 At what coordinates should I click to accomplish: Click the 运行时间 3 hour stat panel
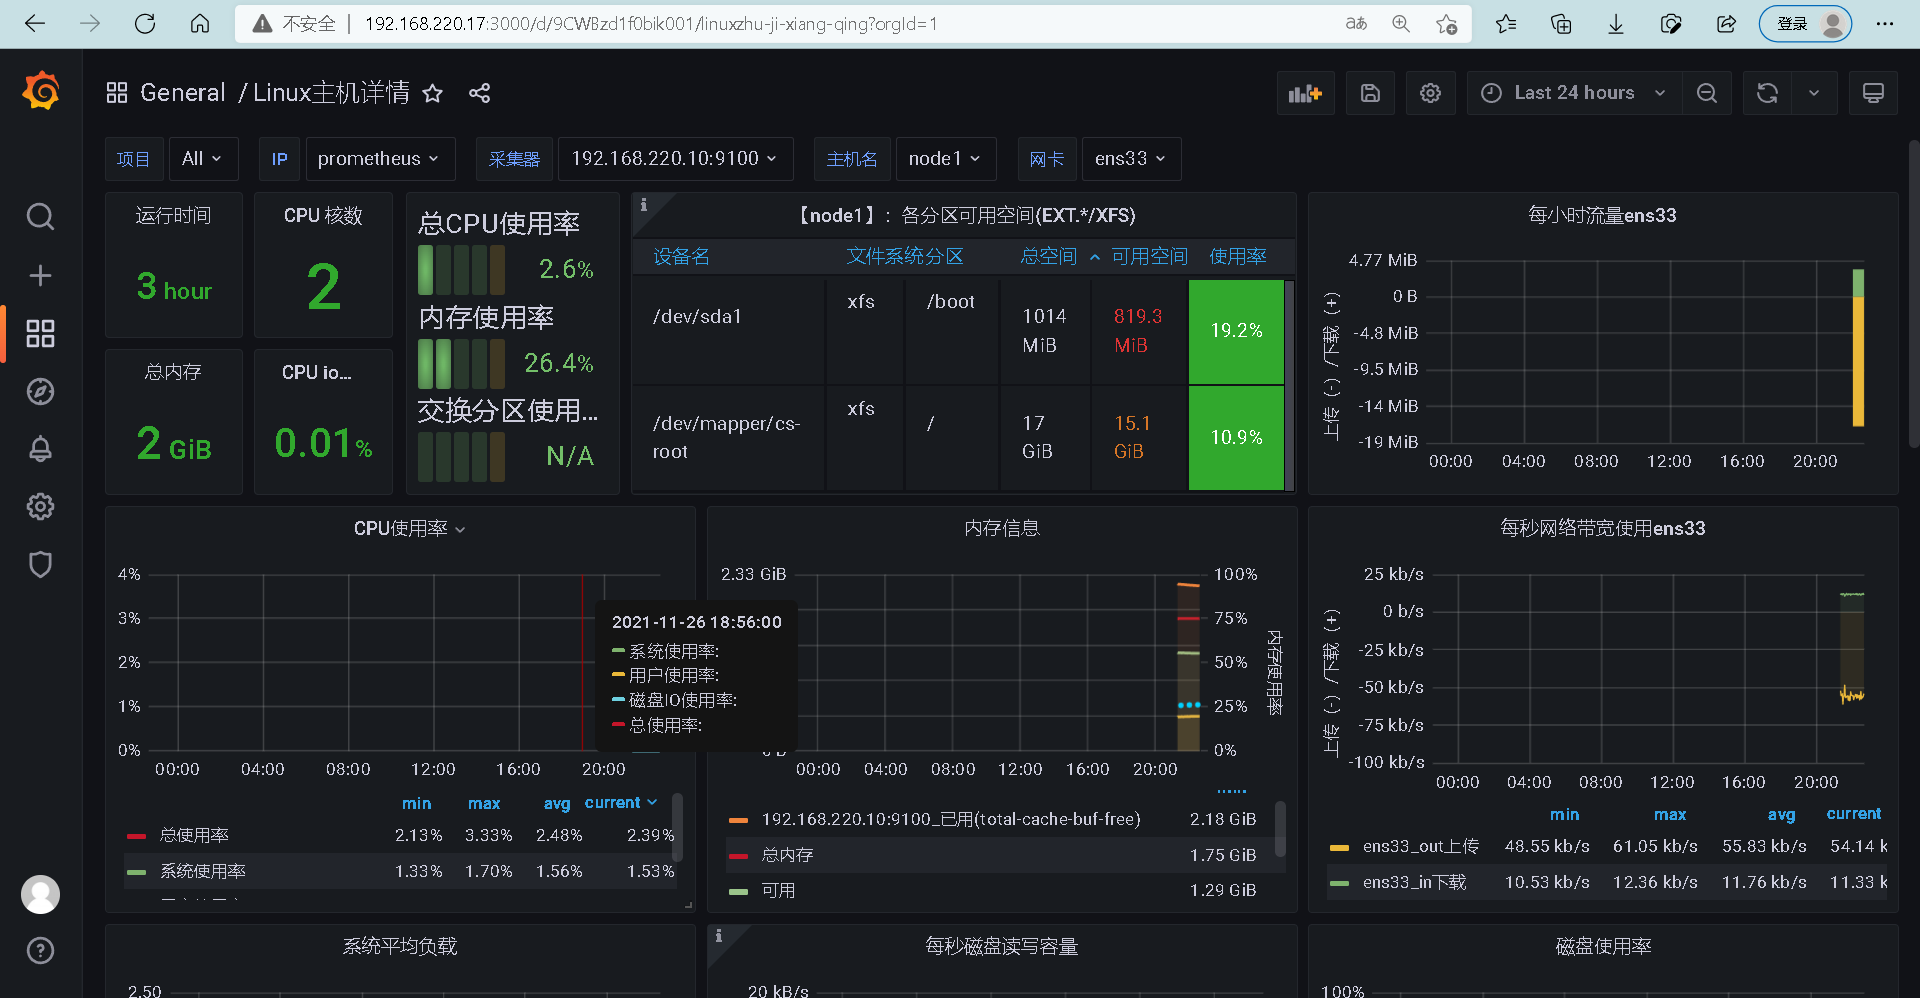pos(174,265)
